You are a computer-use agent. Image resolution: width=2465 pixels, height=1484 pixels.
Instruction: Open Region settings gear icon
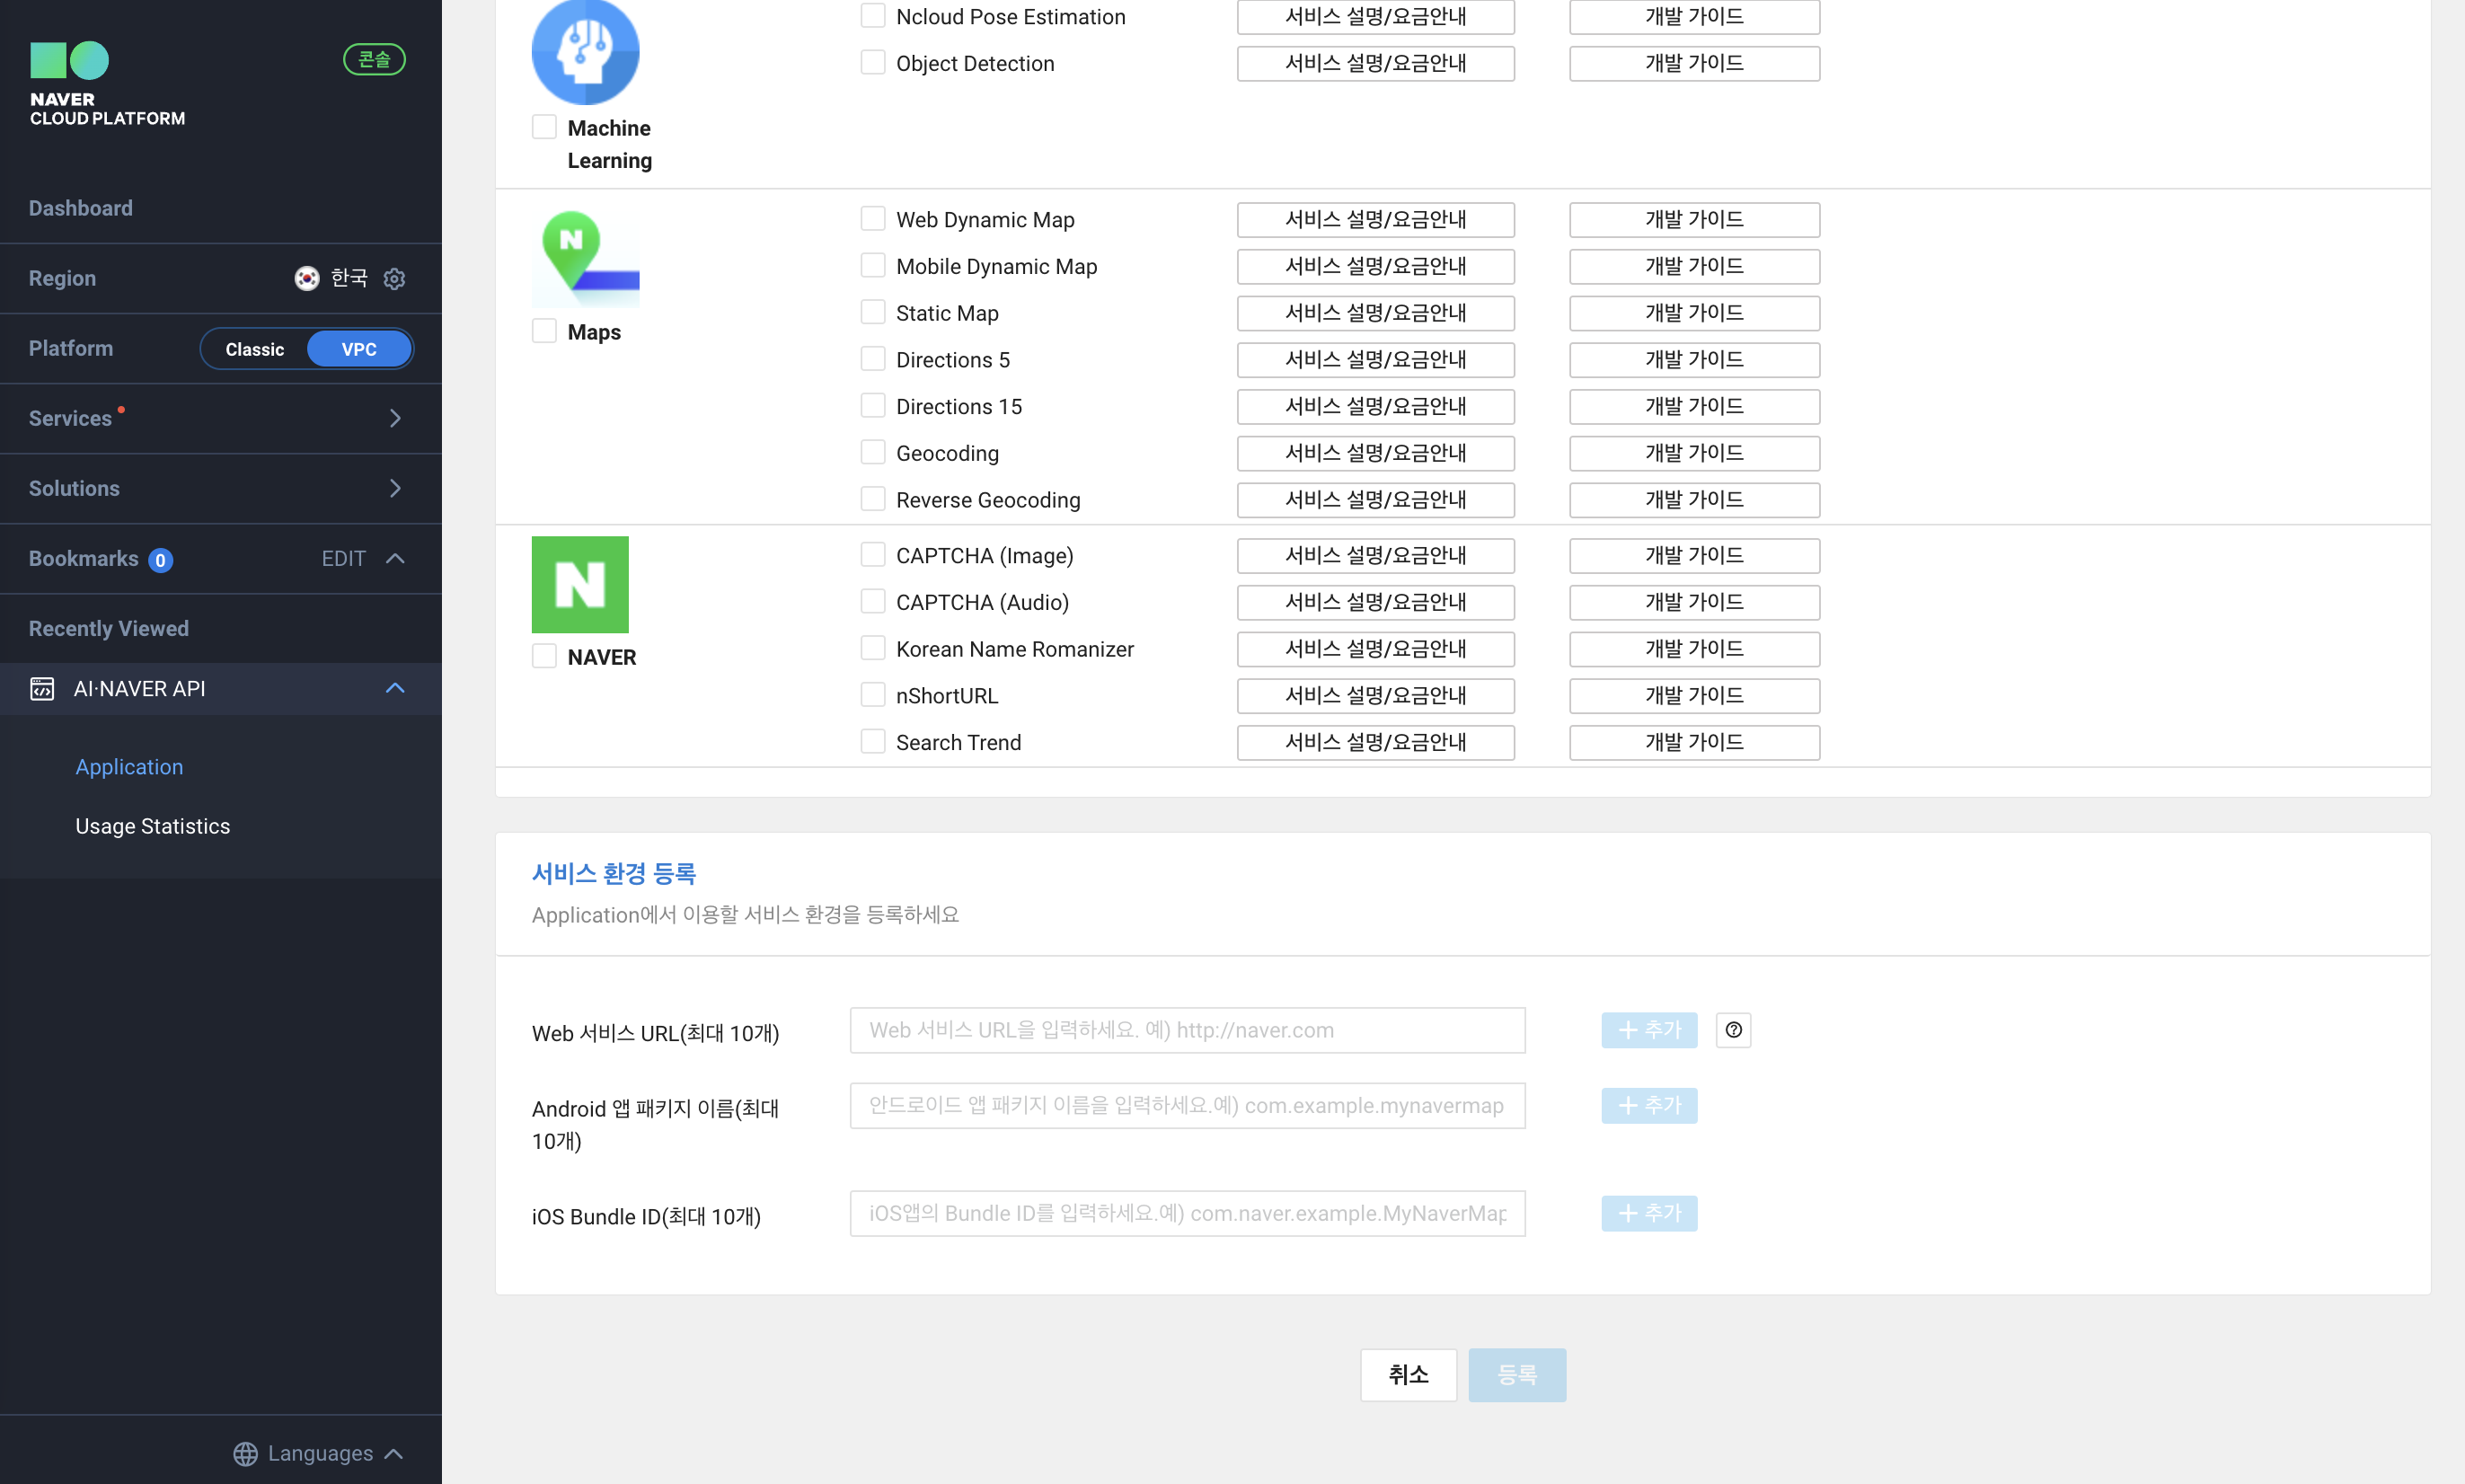(394, 278)
